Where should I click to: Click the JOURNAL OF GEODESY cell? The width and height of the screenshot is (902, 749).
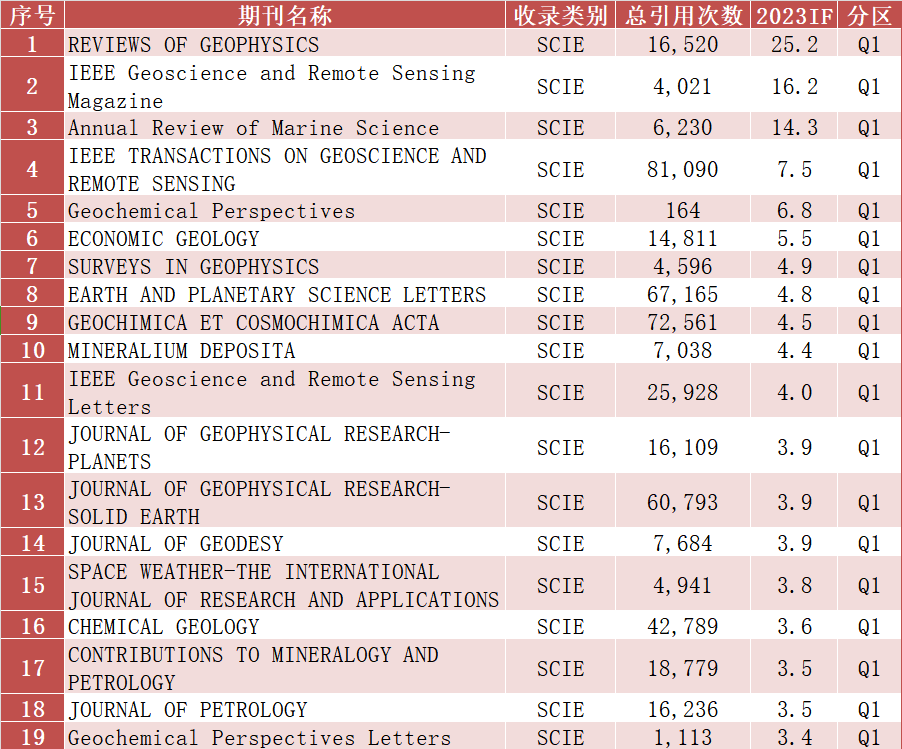[x=285, y=542]
